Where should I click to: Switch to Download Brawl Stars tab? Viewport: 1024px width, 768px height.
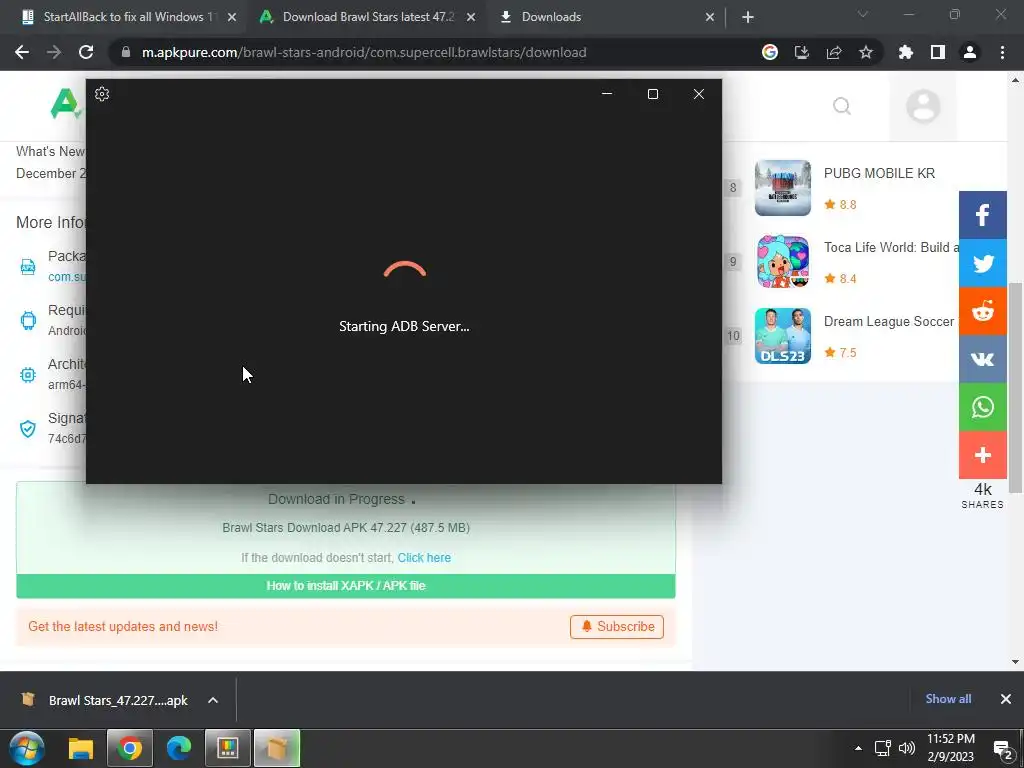(366, 17)
